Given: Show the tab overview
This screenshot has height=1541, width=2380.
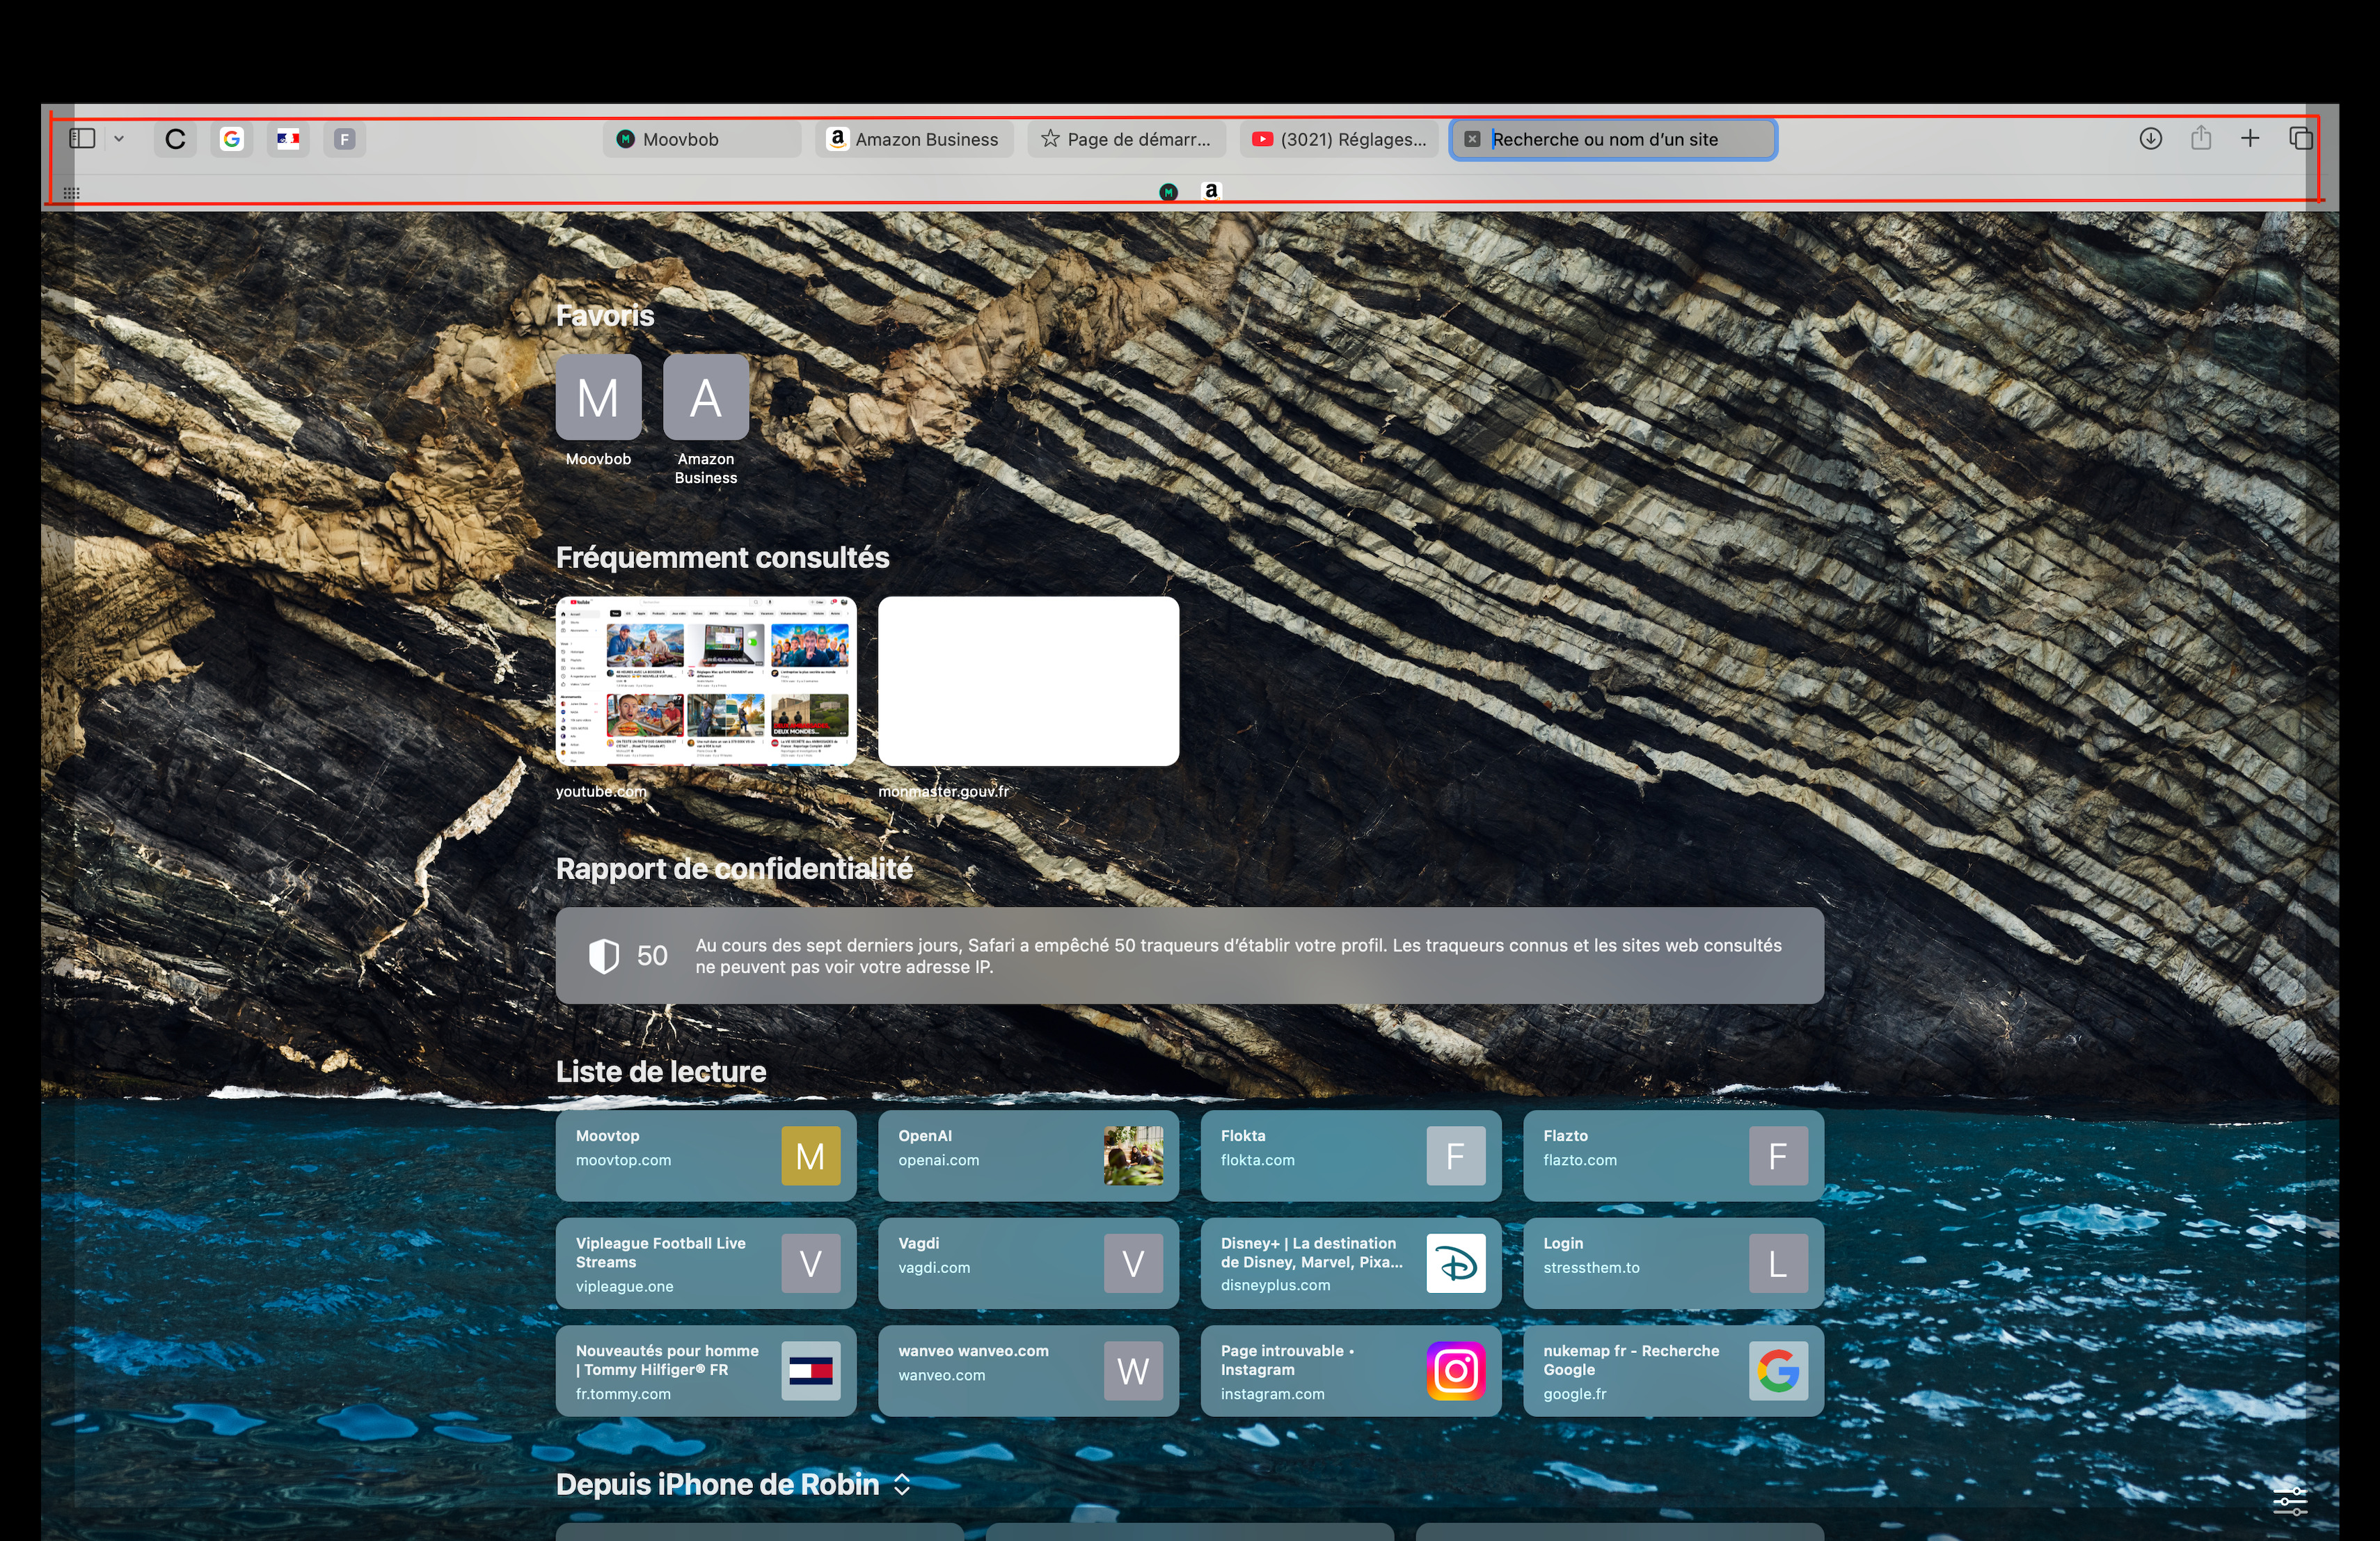Looking at the screenshot, I should pos(2300,139).
